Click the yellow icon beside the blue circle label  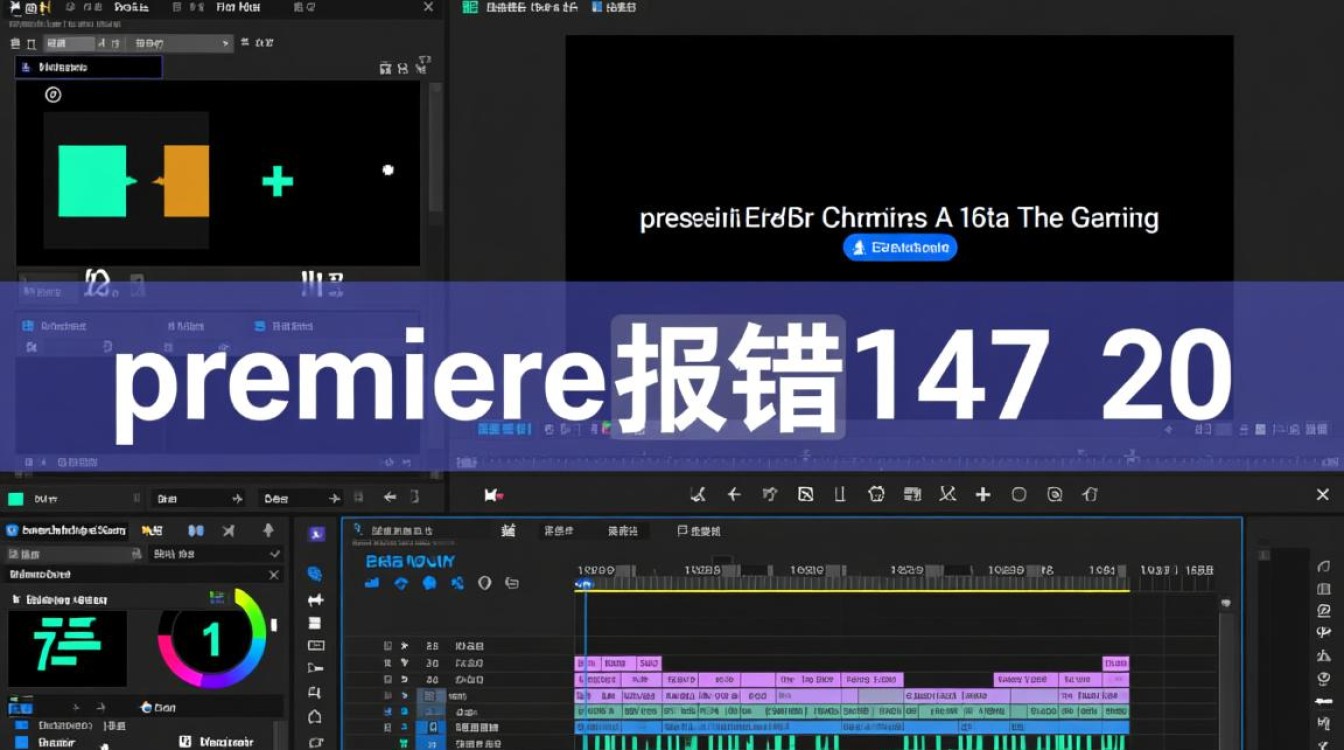(151, 530)
